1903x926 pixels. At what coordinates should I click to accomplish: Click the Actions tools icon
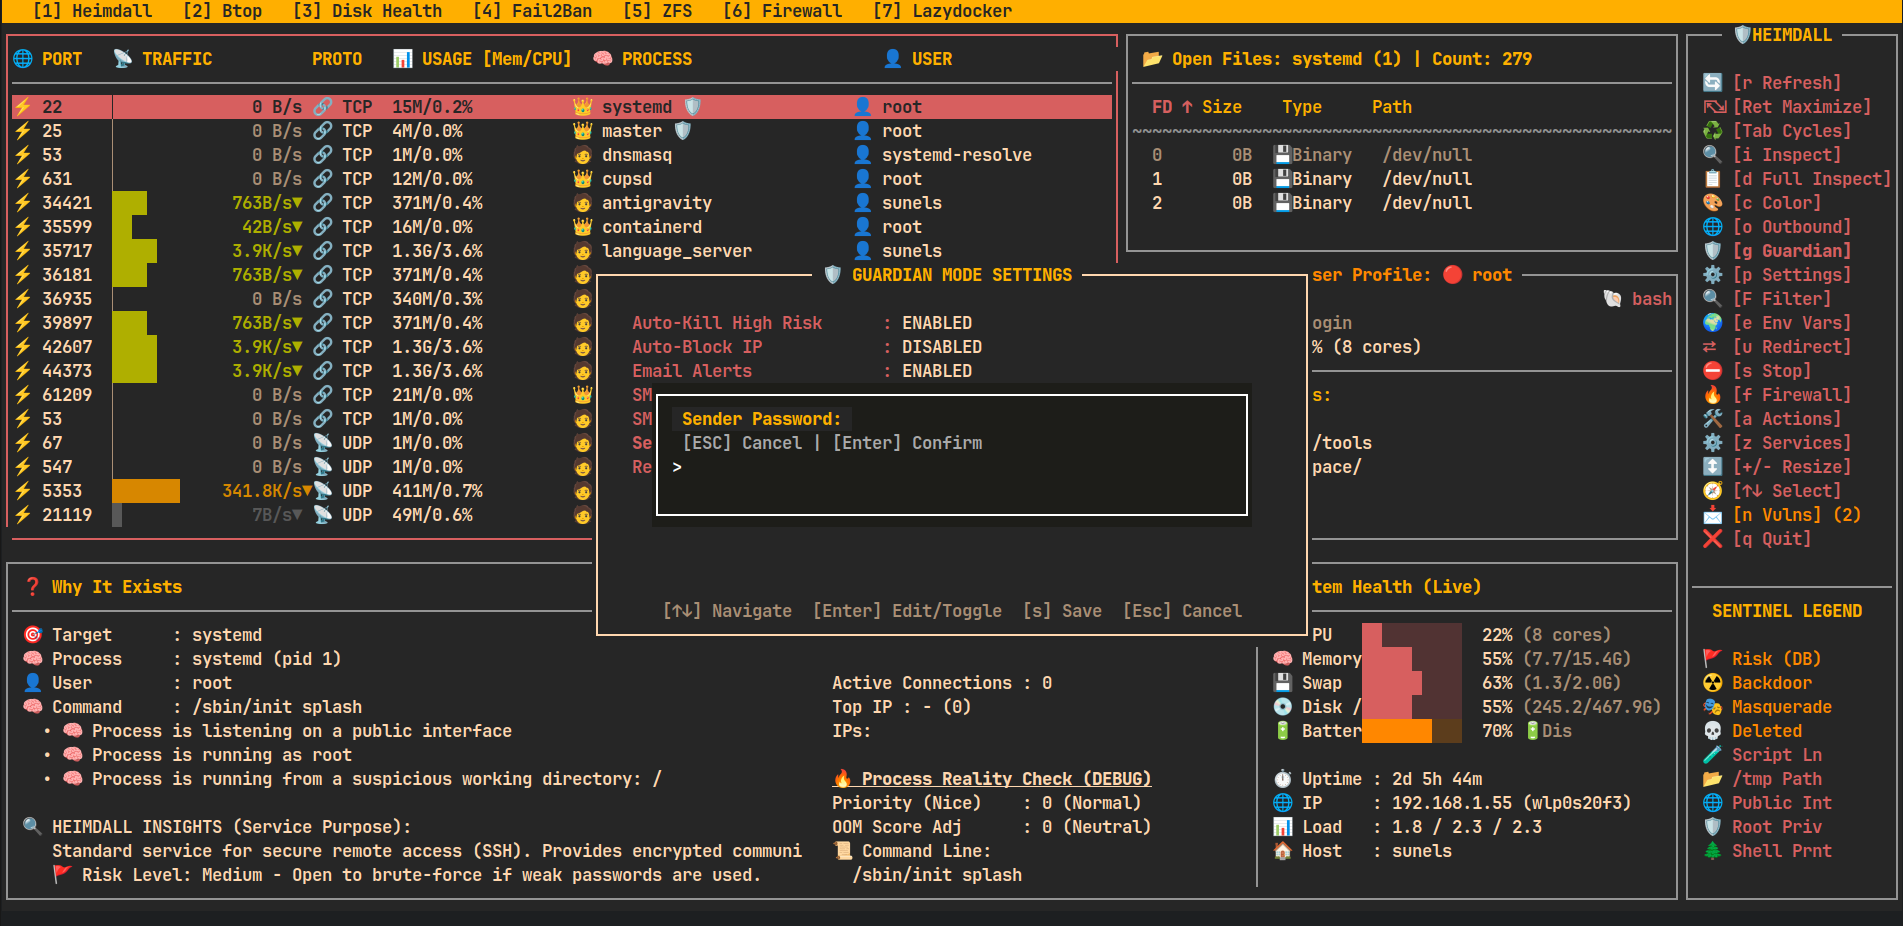[x=1713, y=419]
